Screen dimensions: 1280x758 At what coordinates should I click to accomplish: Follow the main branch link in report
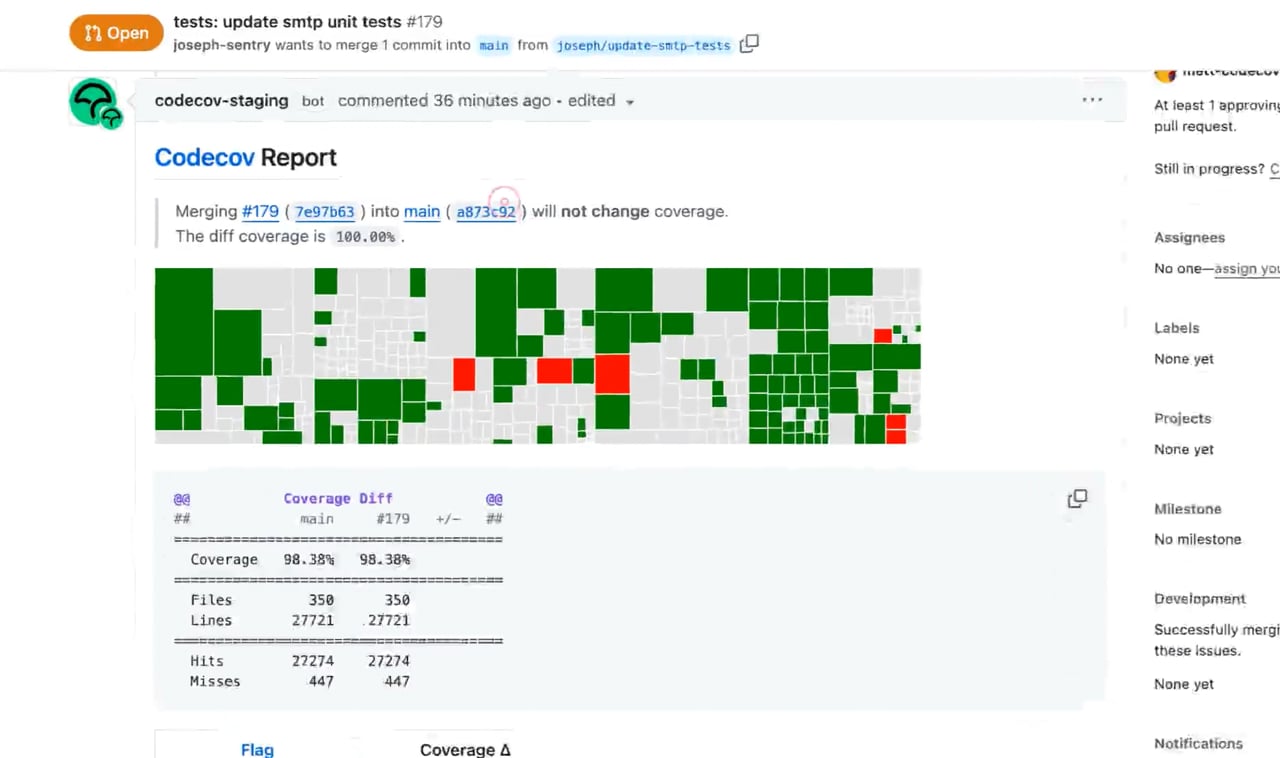click(x=422, y=211)
